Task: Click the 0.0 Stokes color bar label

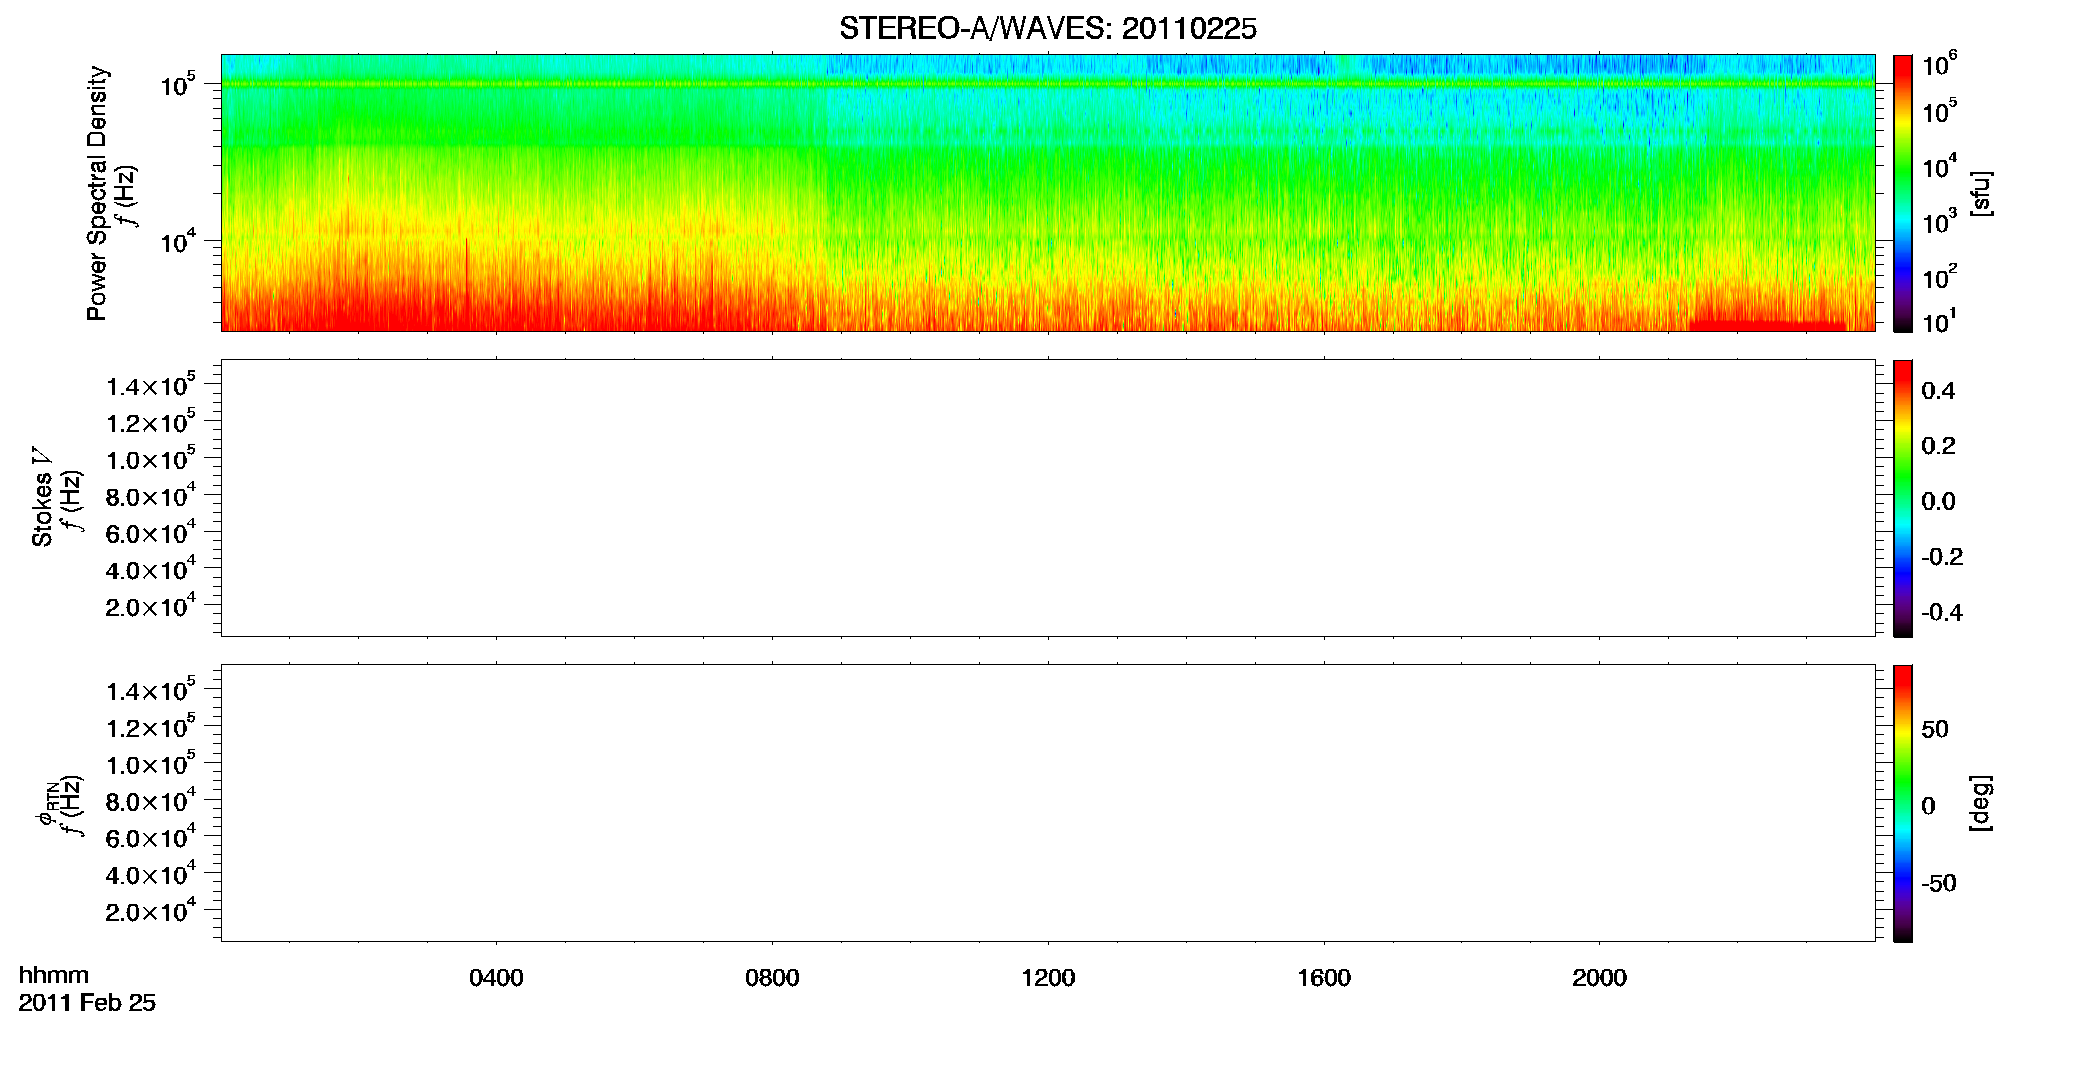Action: (1938, 502)
